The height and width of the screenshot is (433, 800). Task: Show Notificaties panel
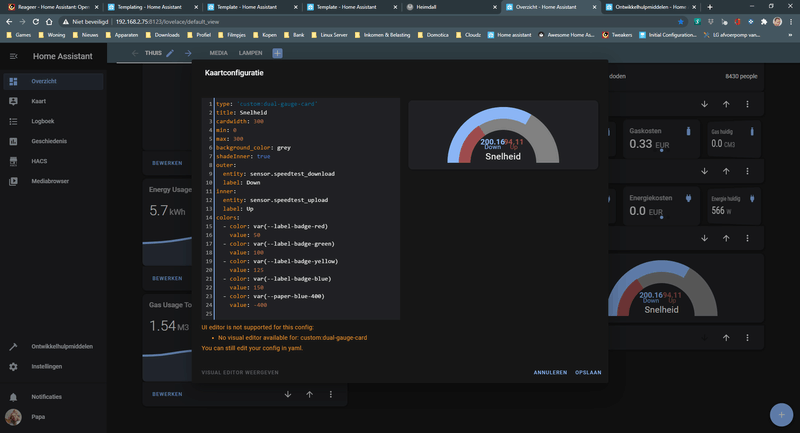tap(53, 396)
